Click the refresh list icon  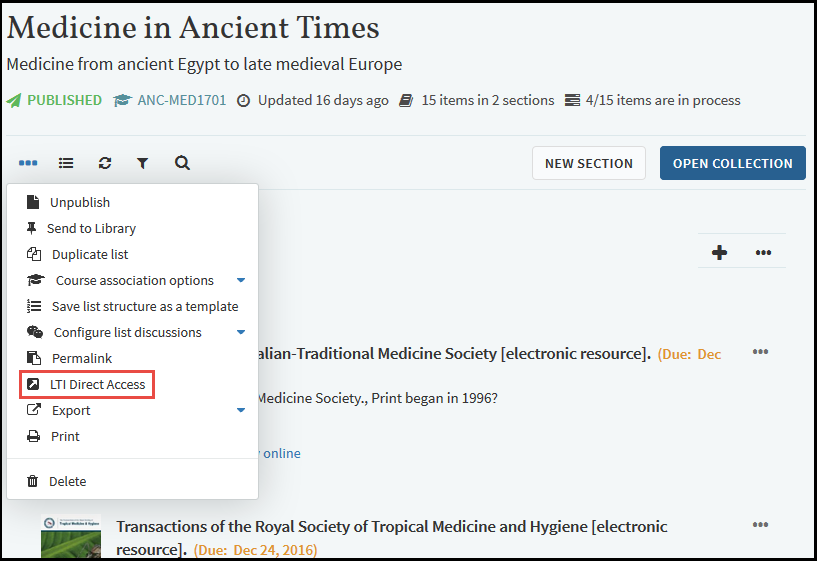coord(105,163)
